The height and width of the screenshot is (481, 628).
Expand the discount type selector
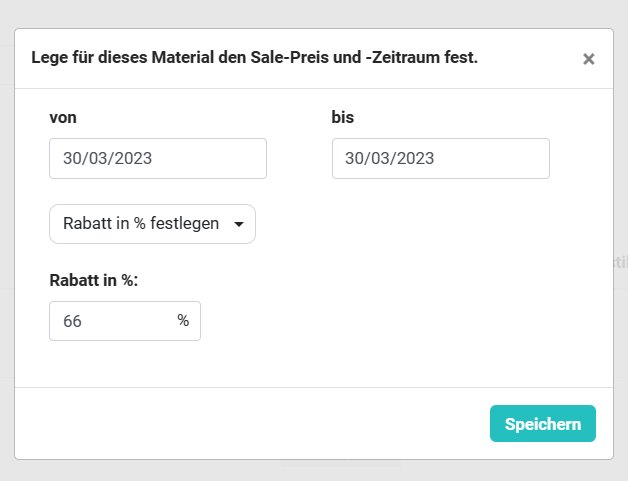pyautogui.click(x=152, y=224)
